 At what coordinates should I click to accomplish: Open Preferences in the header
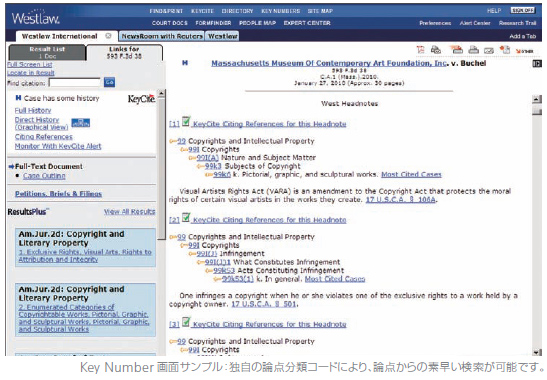[435, 23]
